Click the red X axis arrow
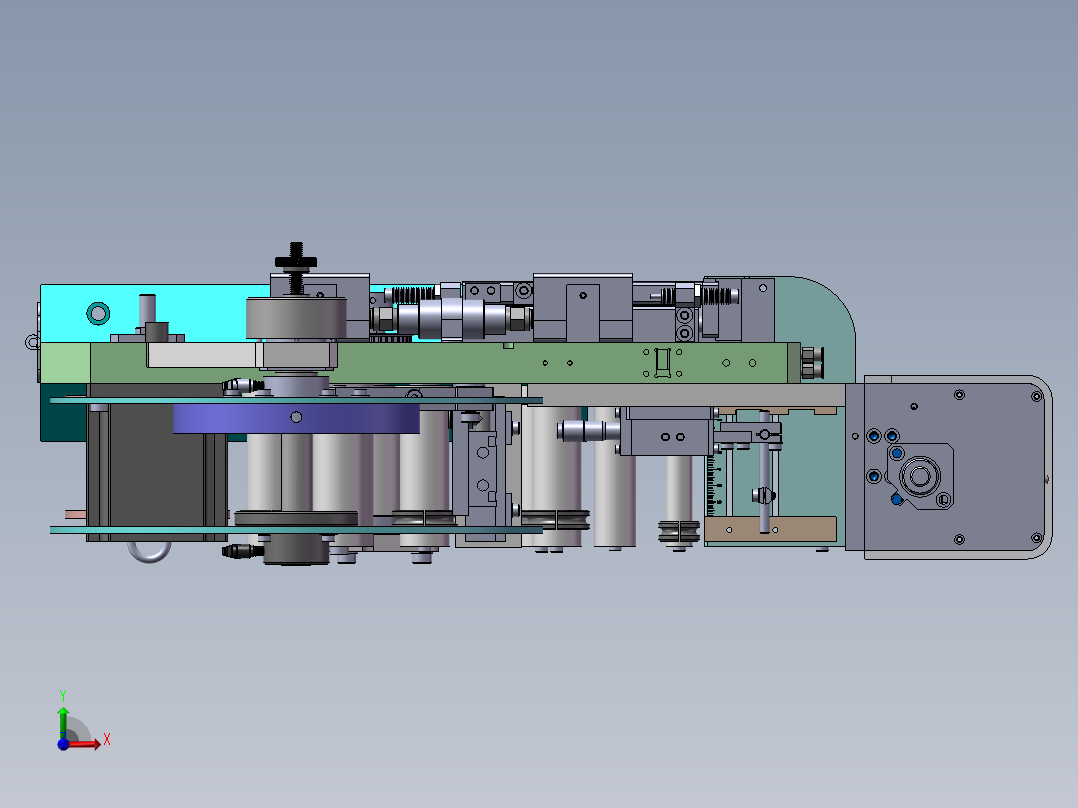This screenshot has width=1078, height=808. pyautogui.click(x=97, y=742)
